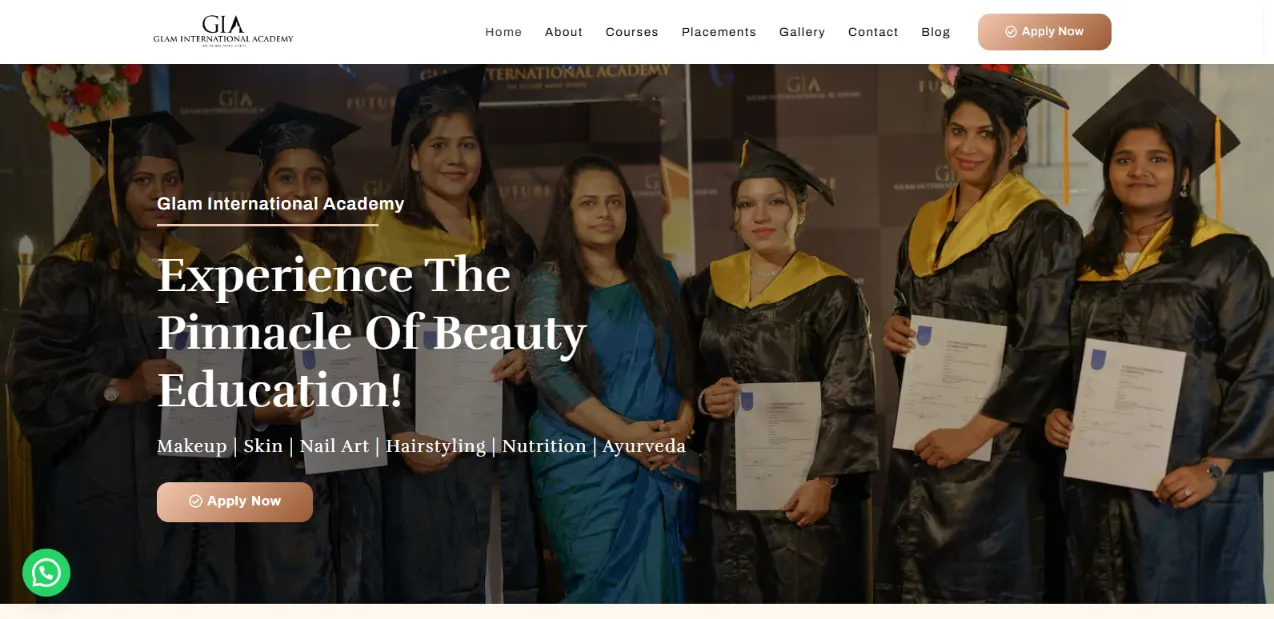This screenshot has width=1274, height=619.
Task: Click the header Apply Now button text
Action: (1053, 32)
